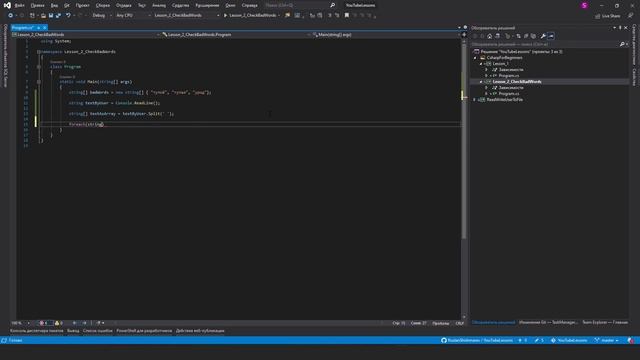Click unpushed commits arrow in status bar
This screenshot has width=640, height=360.
[523, 340]
